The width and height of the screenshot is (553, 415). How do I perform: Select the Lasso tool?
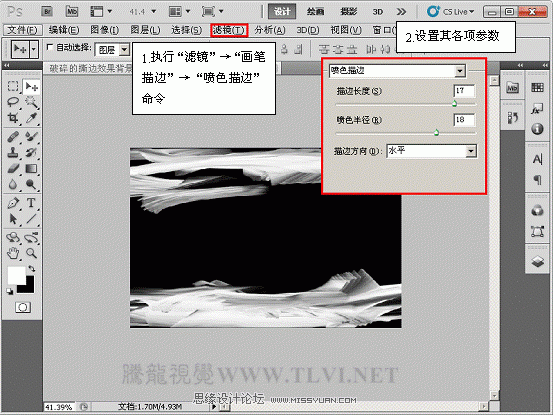click(13, 102)
